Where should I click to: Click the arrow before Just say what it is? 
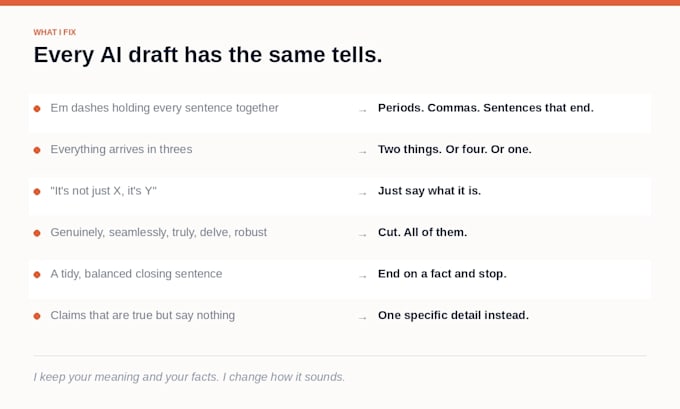(x=363, y=193)
